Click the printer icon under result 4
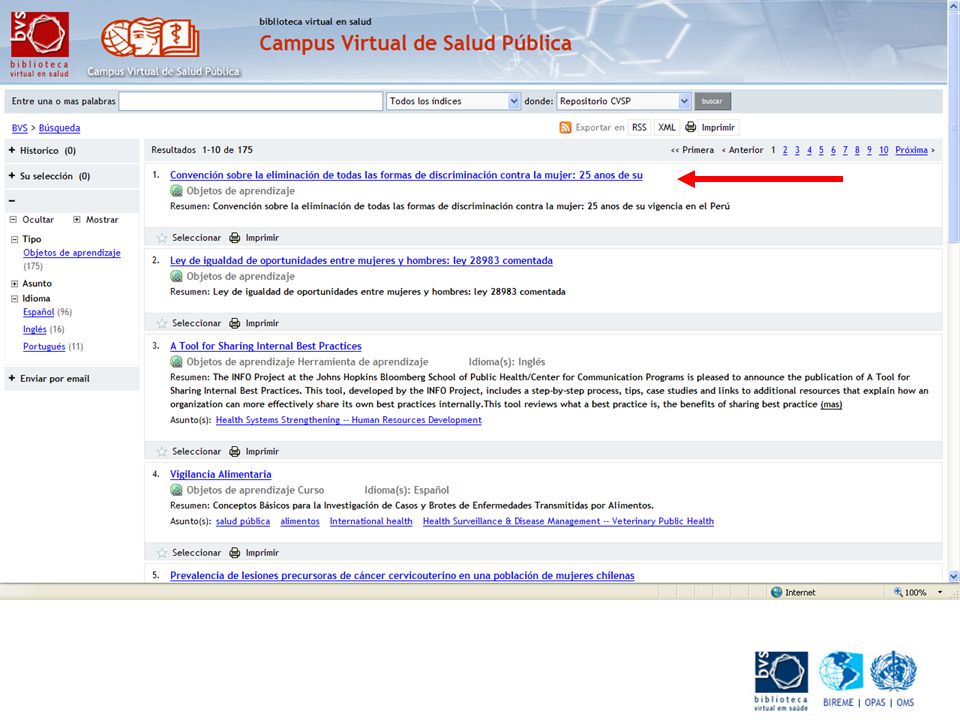The image size is (960, 720). coord(234,552)
